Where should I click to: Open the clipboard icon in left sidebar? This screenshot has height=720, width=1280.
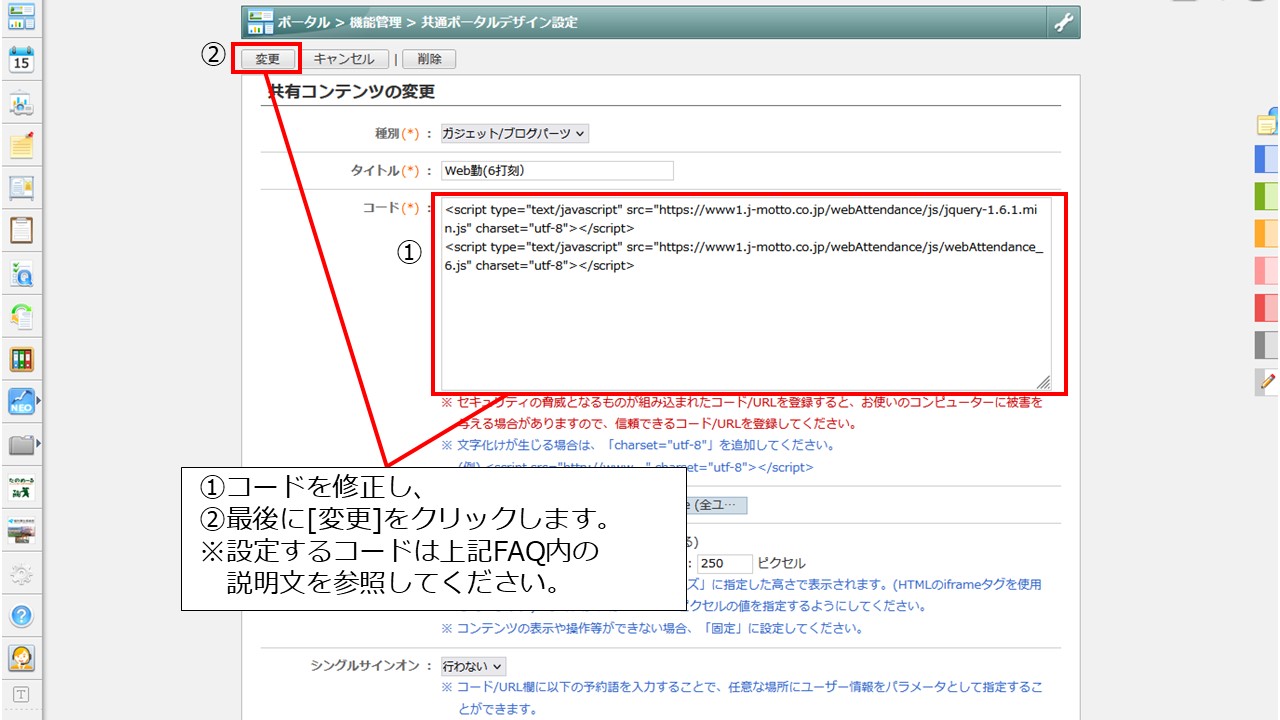[x=21, y=230]
